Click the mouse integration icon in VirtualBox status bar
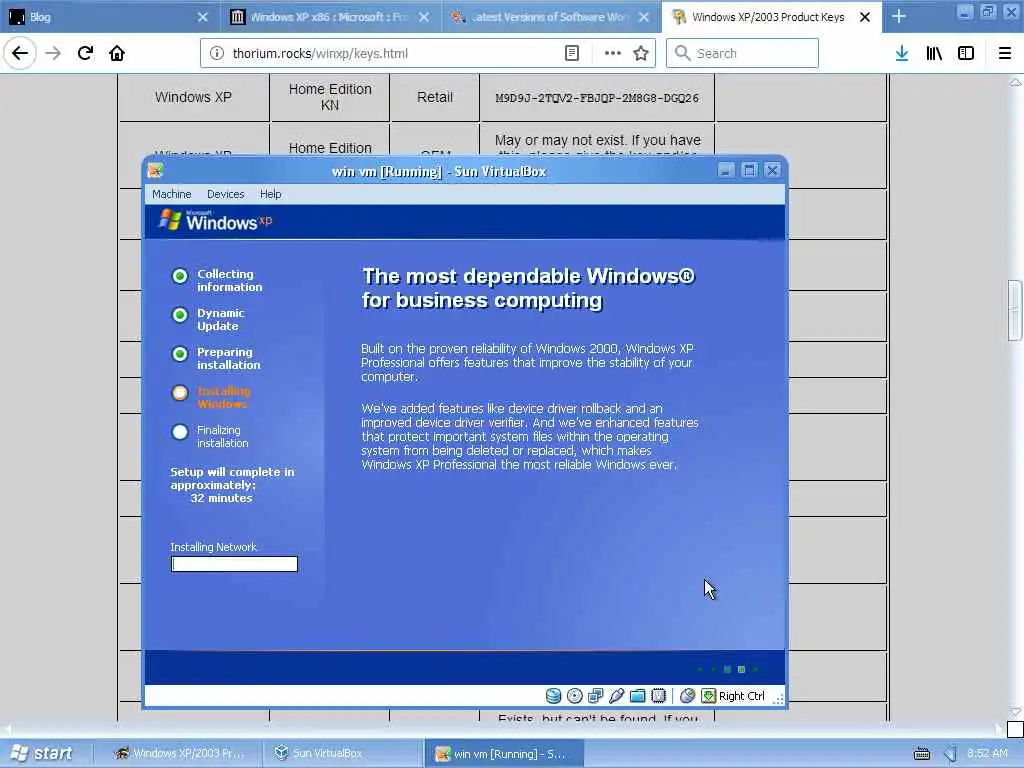 pyautogui.click(x=687, y=696)
